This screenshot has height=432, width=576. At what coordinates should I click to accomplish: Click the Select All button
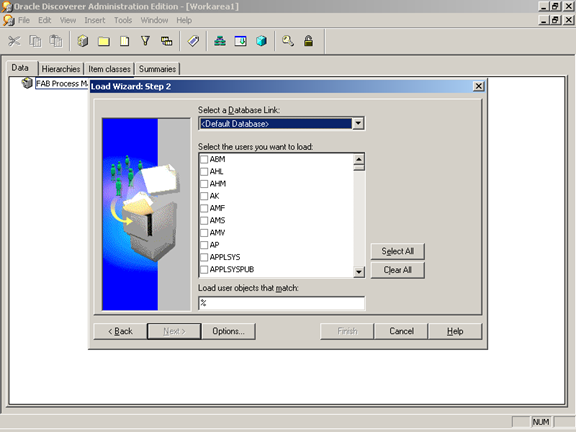397,251
